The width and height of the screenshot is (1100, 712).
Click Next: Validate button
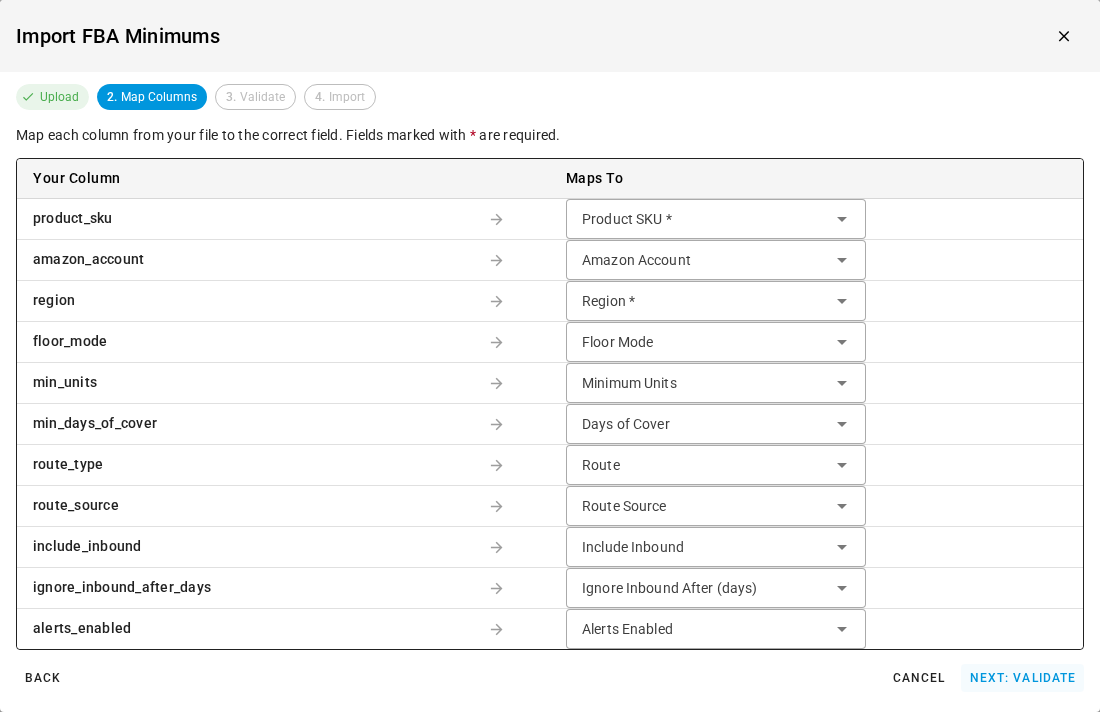(1022, 678)
